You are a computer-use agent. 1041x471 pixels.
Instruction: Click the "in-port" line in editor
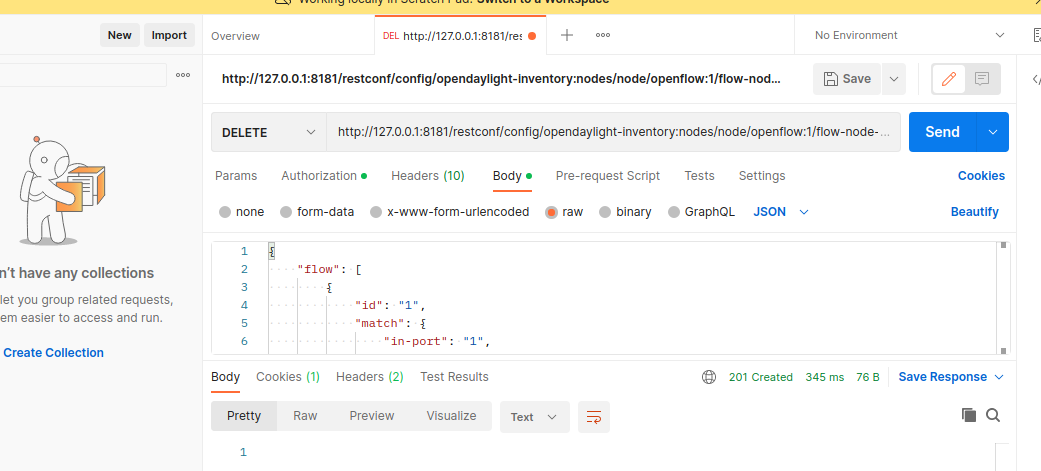click(x=438, y=341)
